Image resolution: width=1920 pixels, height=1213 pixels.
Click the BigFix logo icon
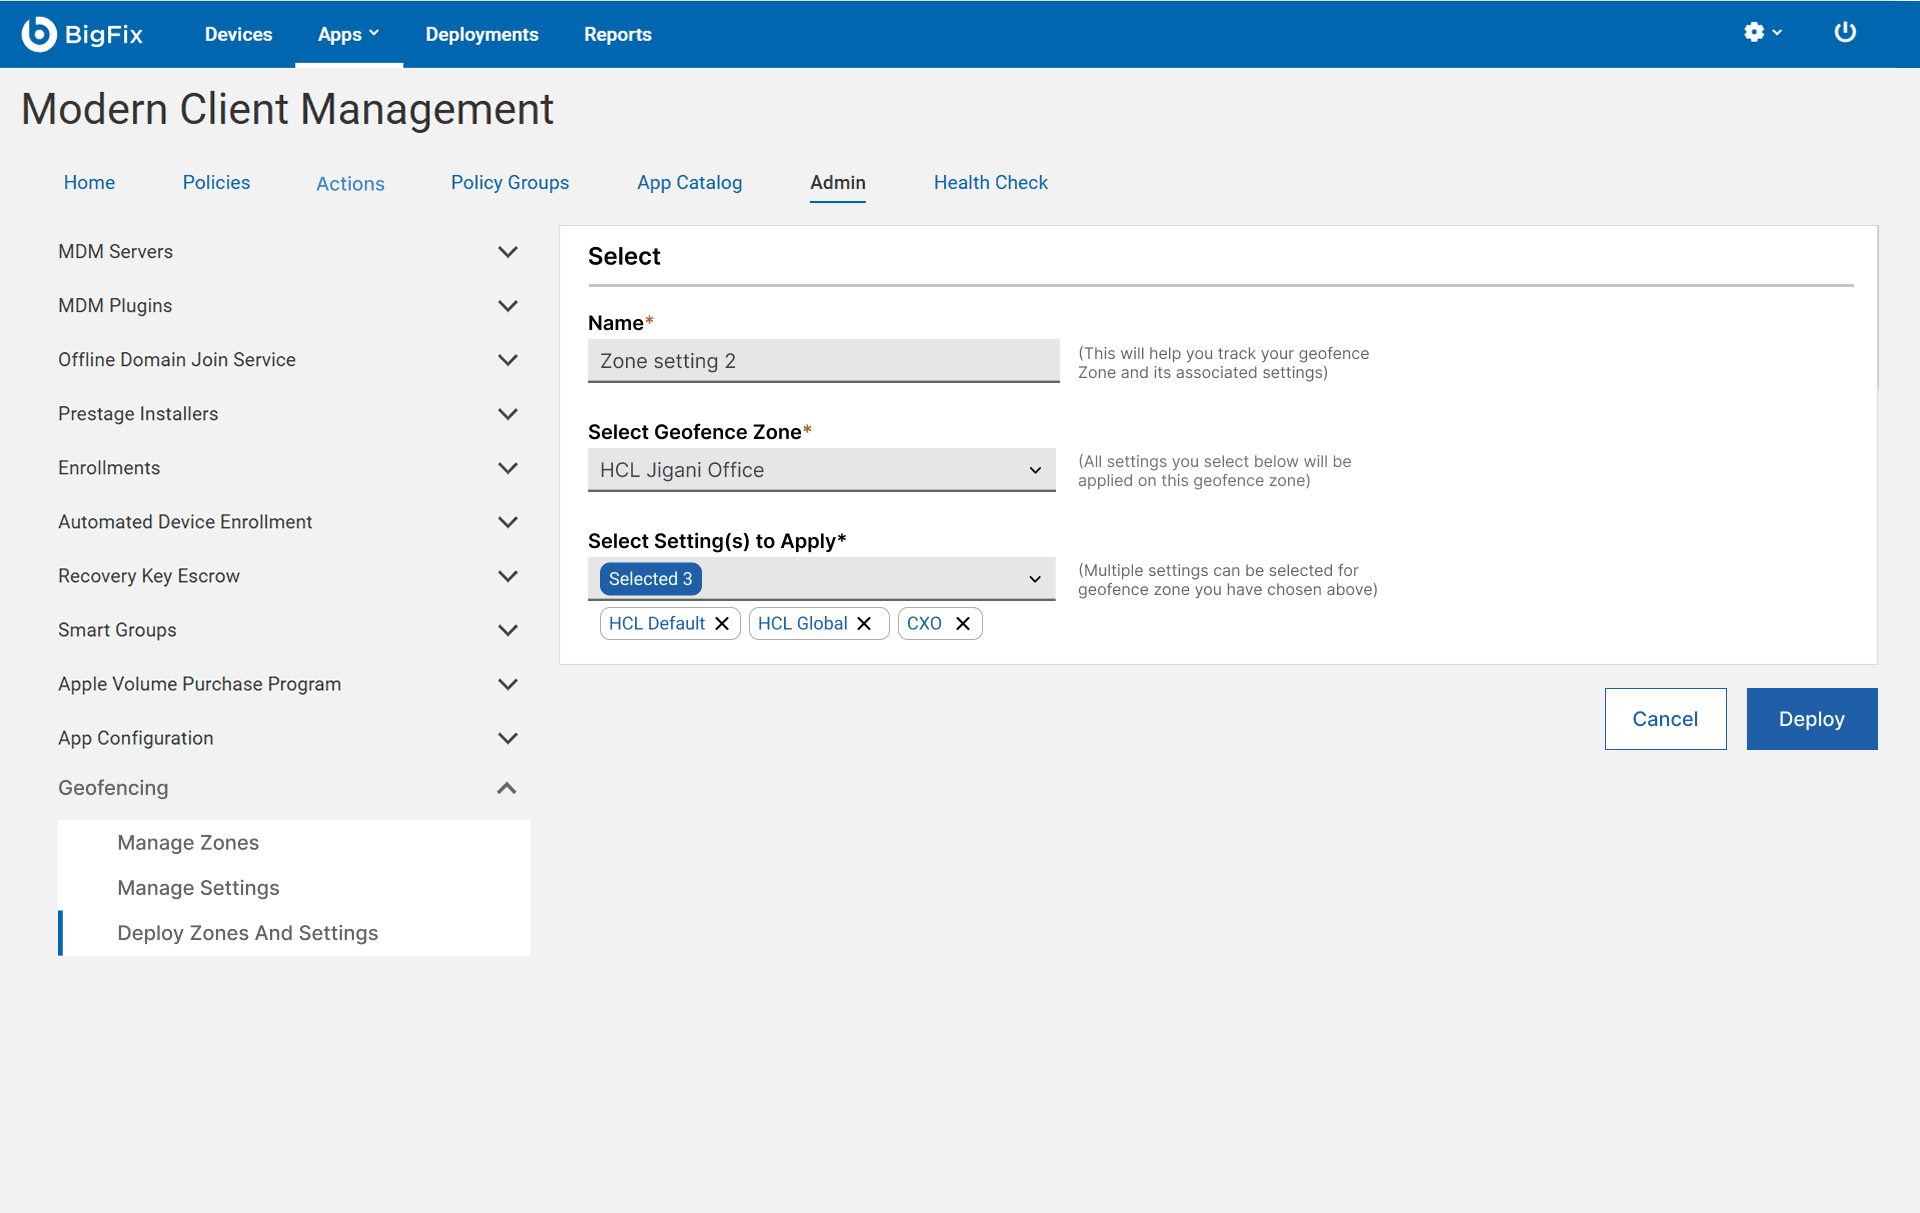pyautogui.click(x=39, y=34)
